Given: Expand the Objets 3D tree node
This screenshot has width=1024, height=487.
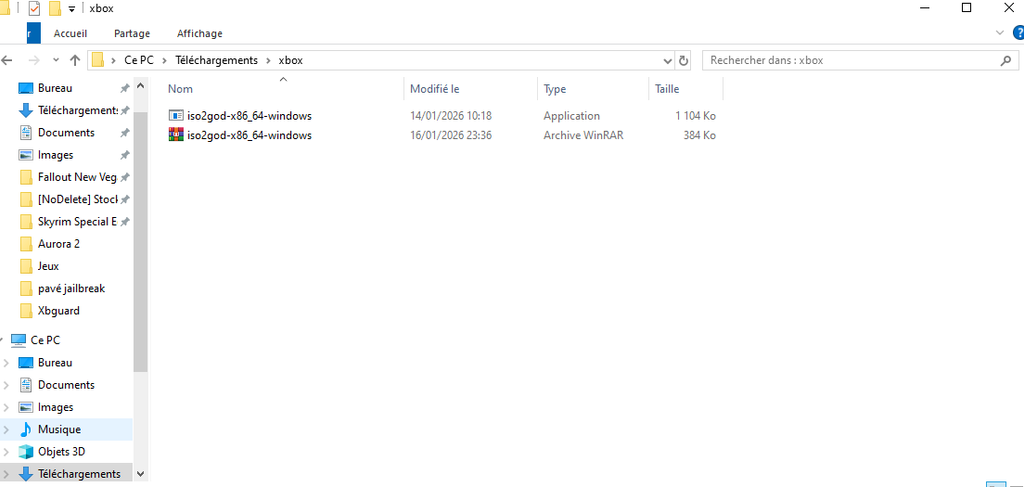Looking at the screenshot, I should tap(8, 452).
